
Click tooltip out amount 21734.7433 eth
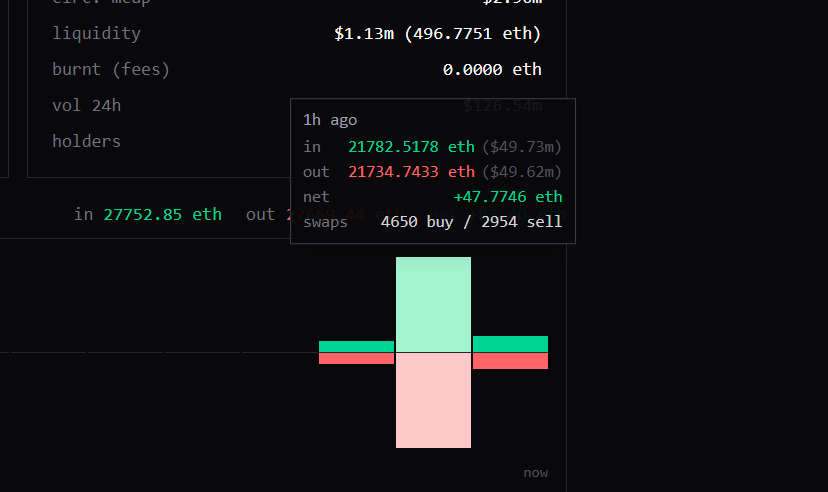[411, 172]
